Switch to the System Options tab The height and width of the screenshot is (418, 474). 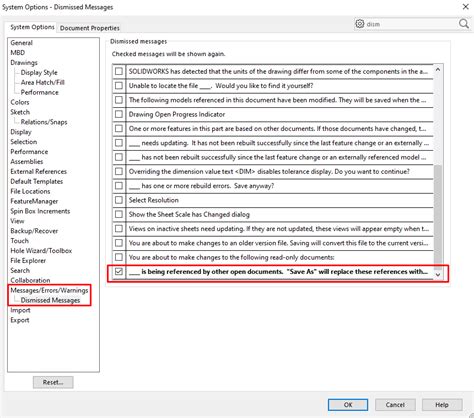pyautogui.click(x=32, y=27)
